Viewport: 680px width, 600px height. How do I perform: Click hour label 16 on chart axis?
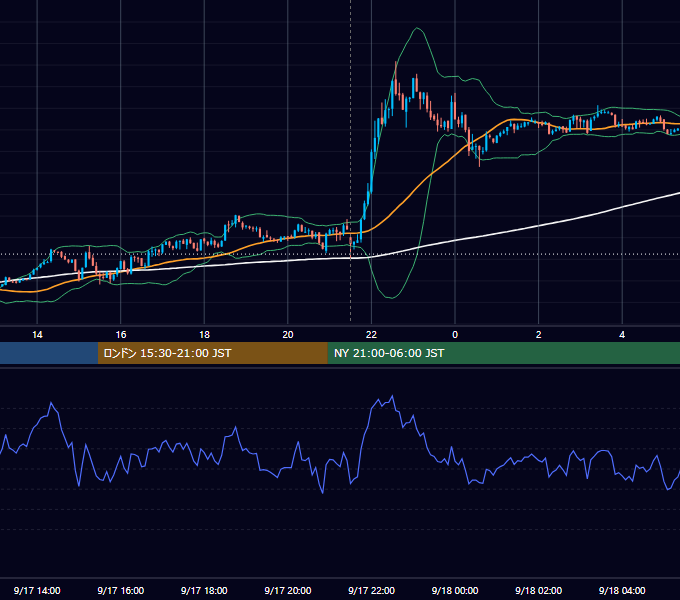click(x=121, y=335)
